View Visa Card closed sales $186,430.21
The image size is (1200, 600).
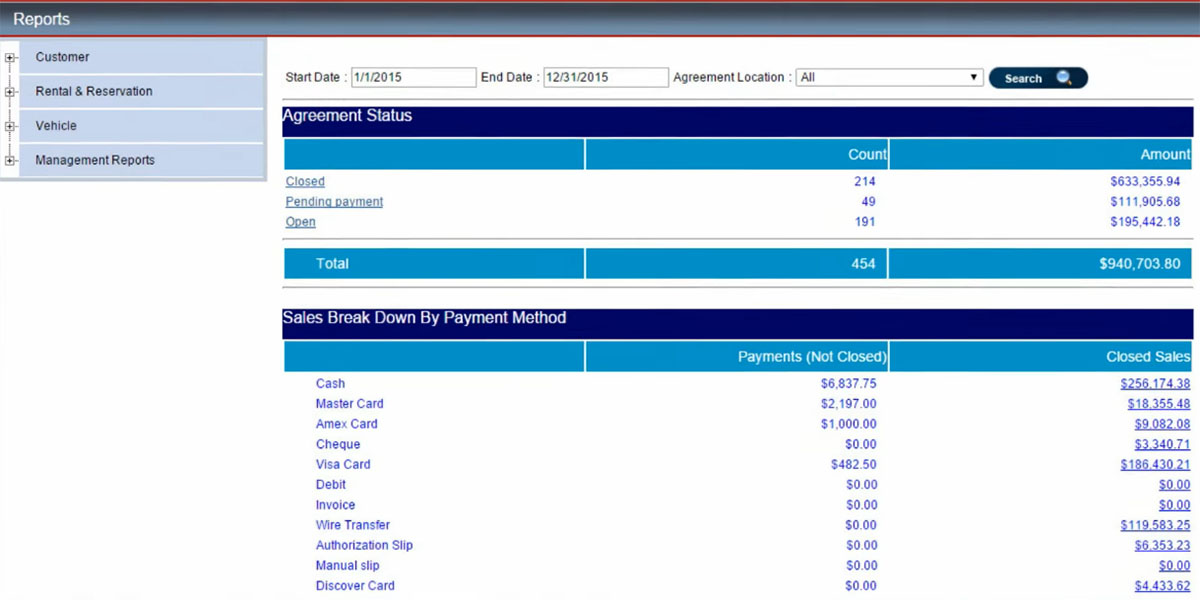click(1155, 465)
